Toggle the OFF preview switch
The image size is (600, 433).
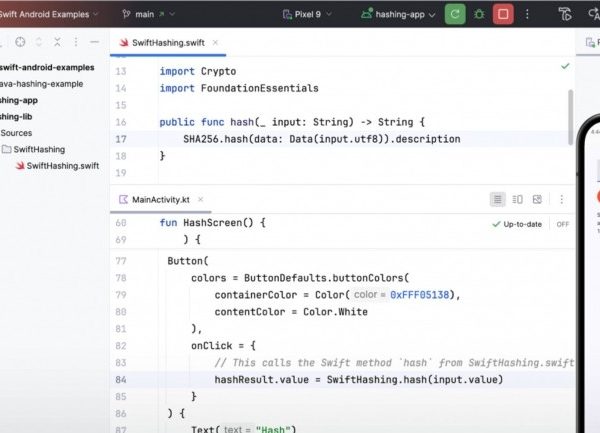point(563,224)
